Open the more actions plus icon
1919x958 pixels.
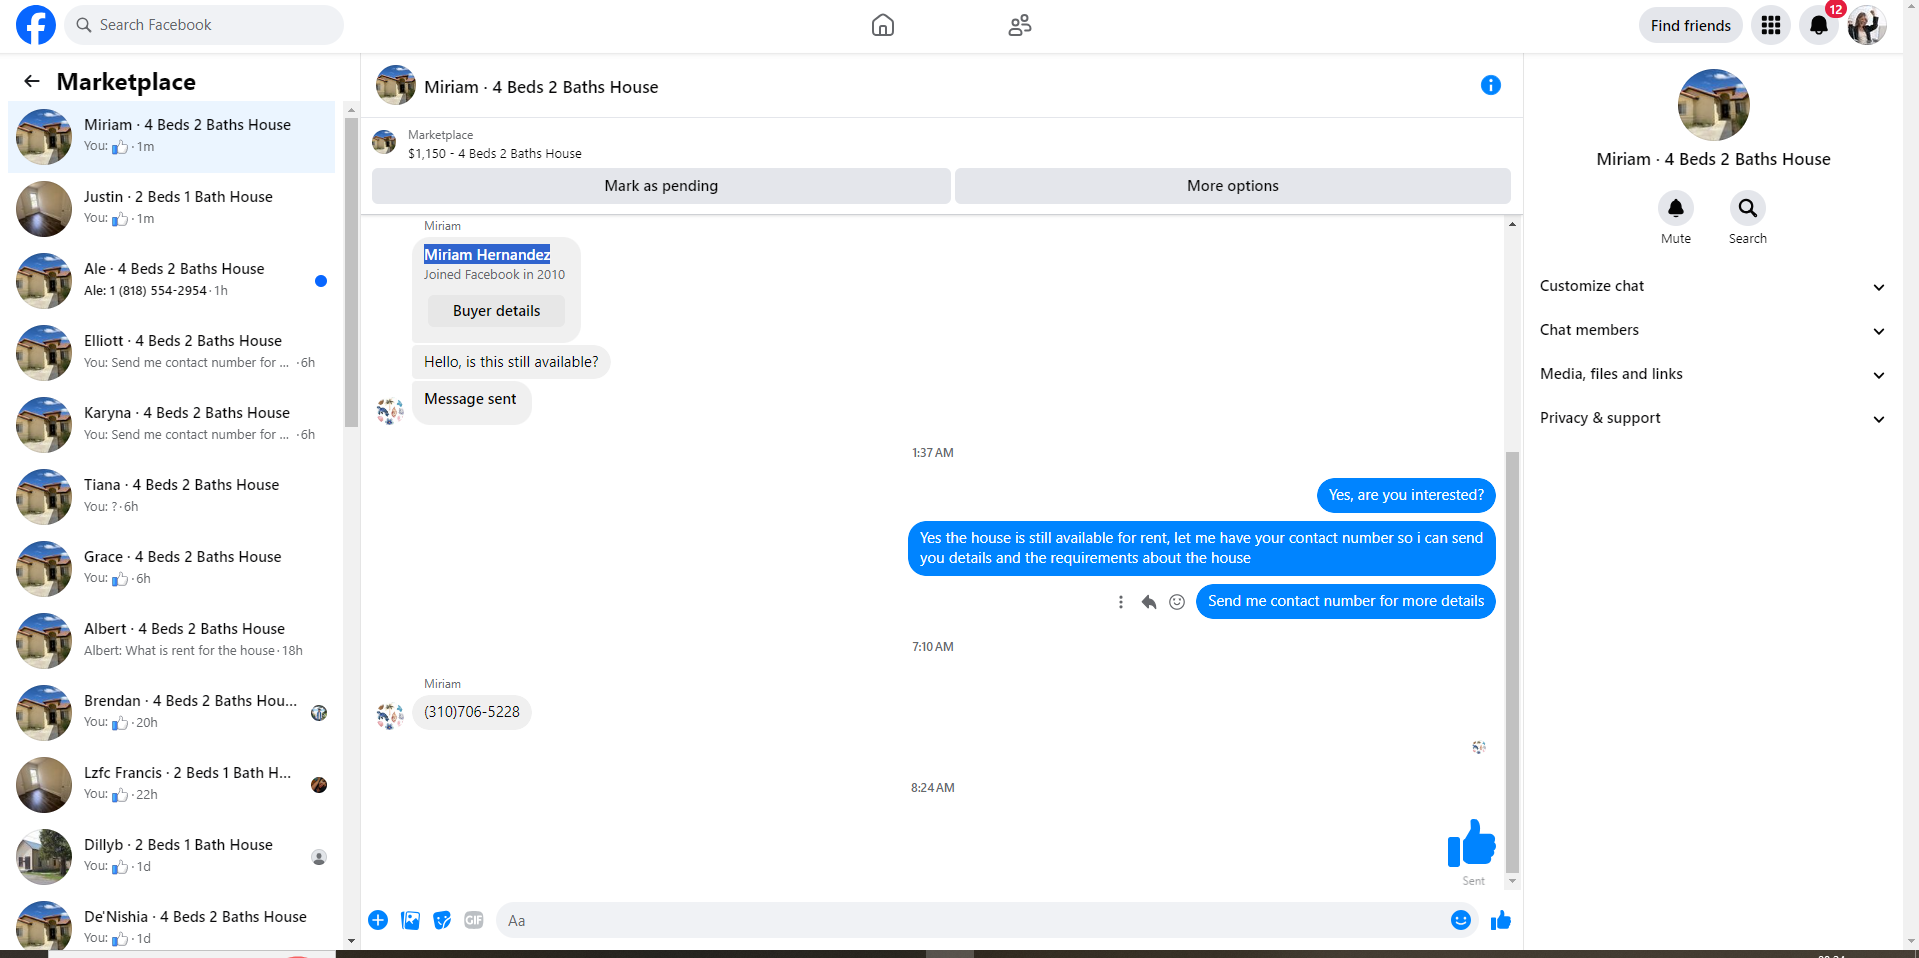point(378,920)
